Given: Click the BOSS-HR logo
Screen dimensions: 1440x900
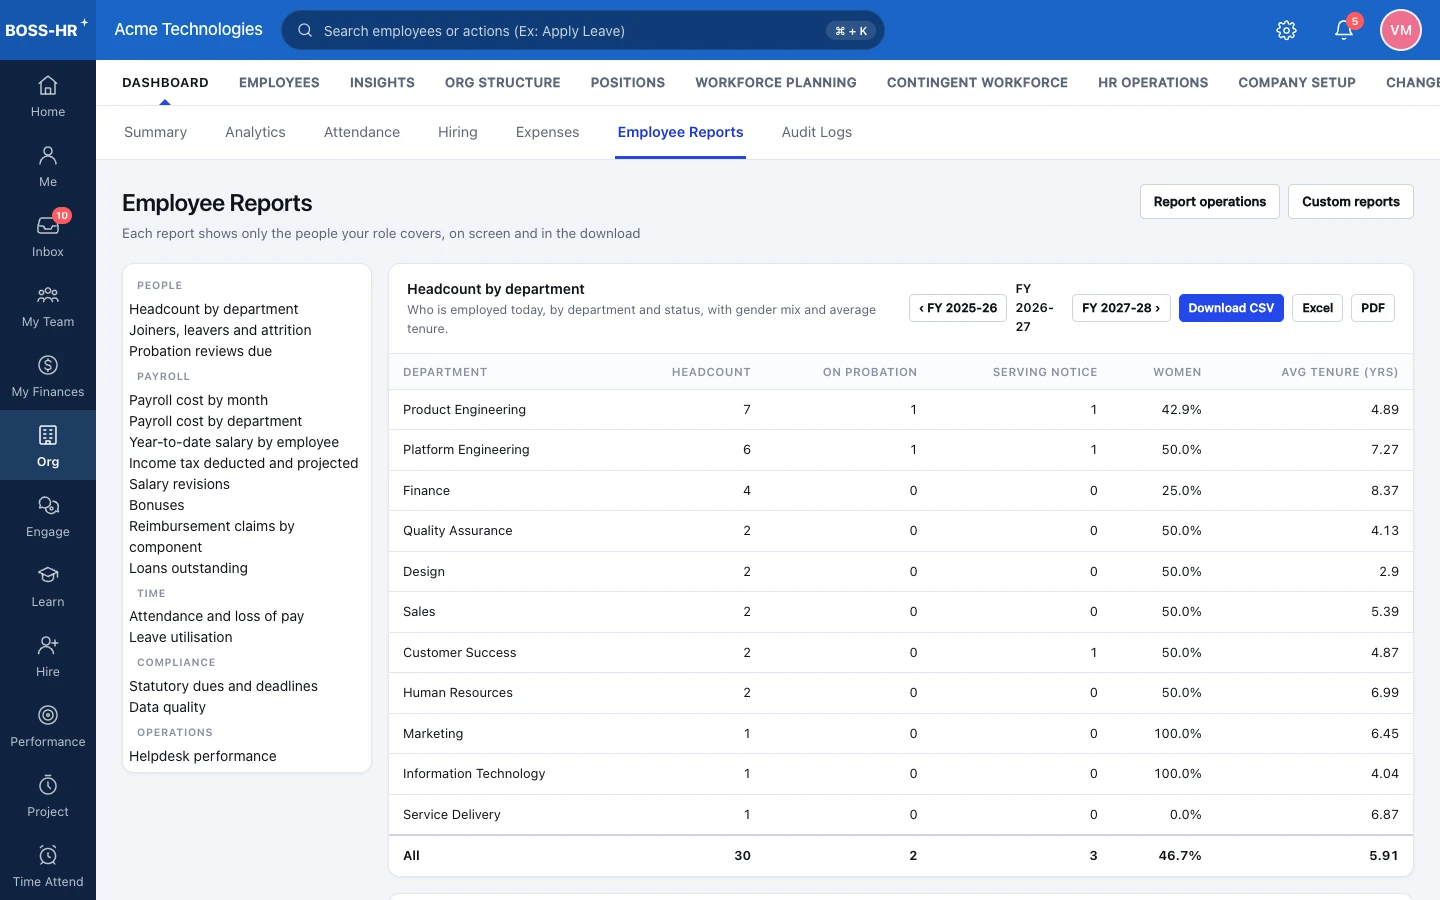Looking at the screenshot, I should pos(46,30).
